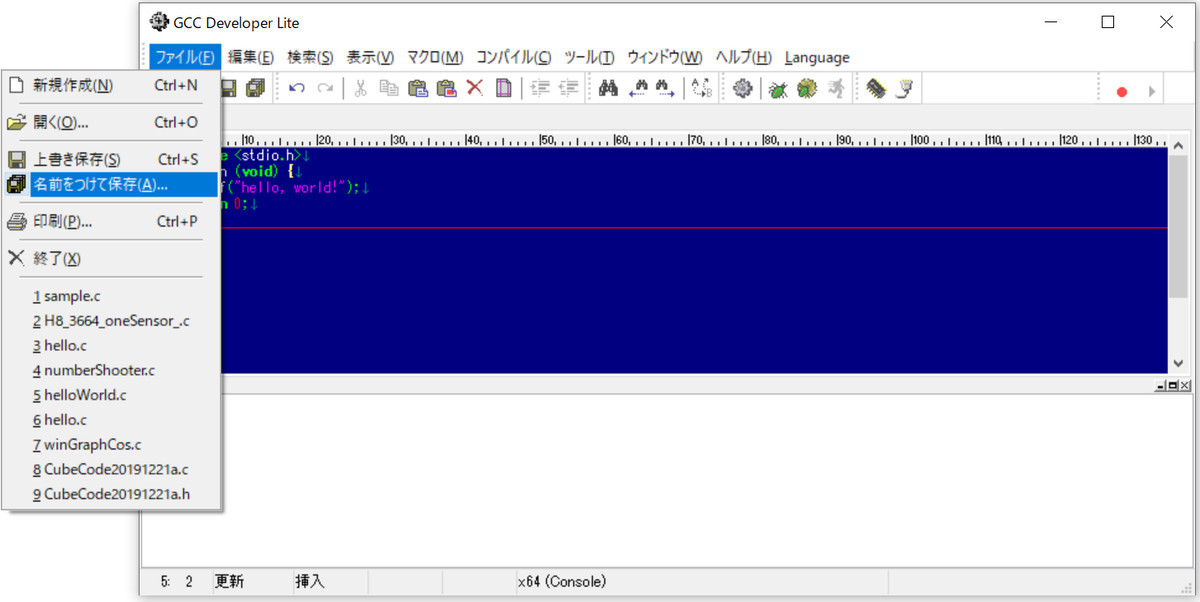This screenshot has height=602, width=1200.
Task: Open recent file 2 H8_3664_oneSensor_.c
Action: 112,321
